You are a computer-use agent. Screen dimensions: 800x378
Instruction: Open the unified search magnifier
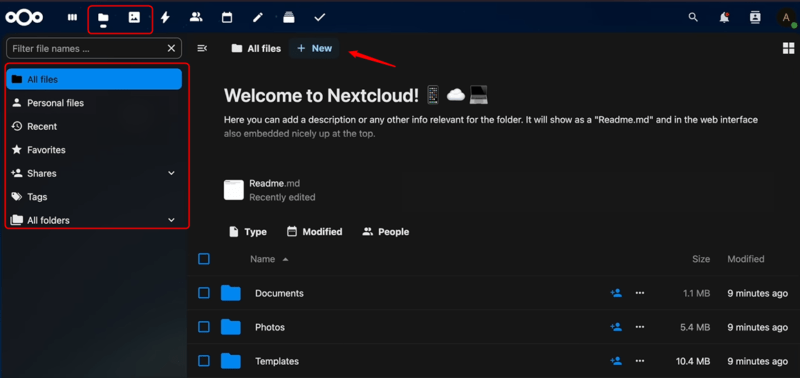pyautogui.click(x=693, y=17)
